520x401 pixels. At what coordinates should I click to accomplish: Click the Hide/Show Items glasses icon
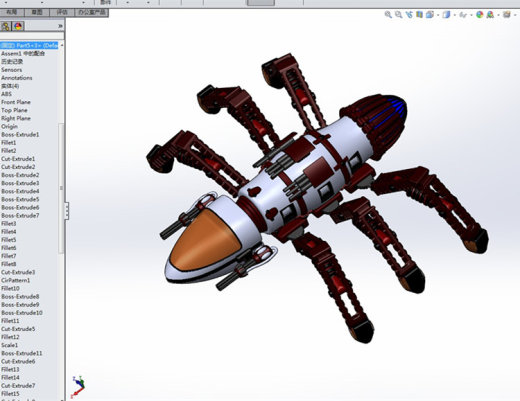coord(463,14)
